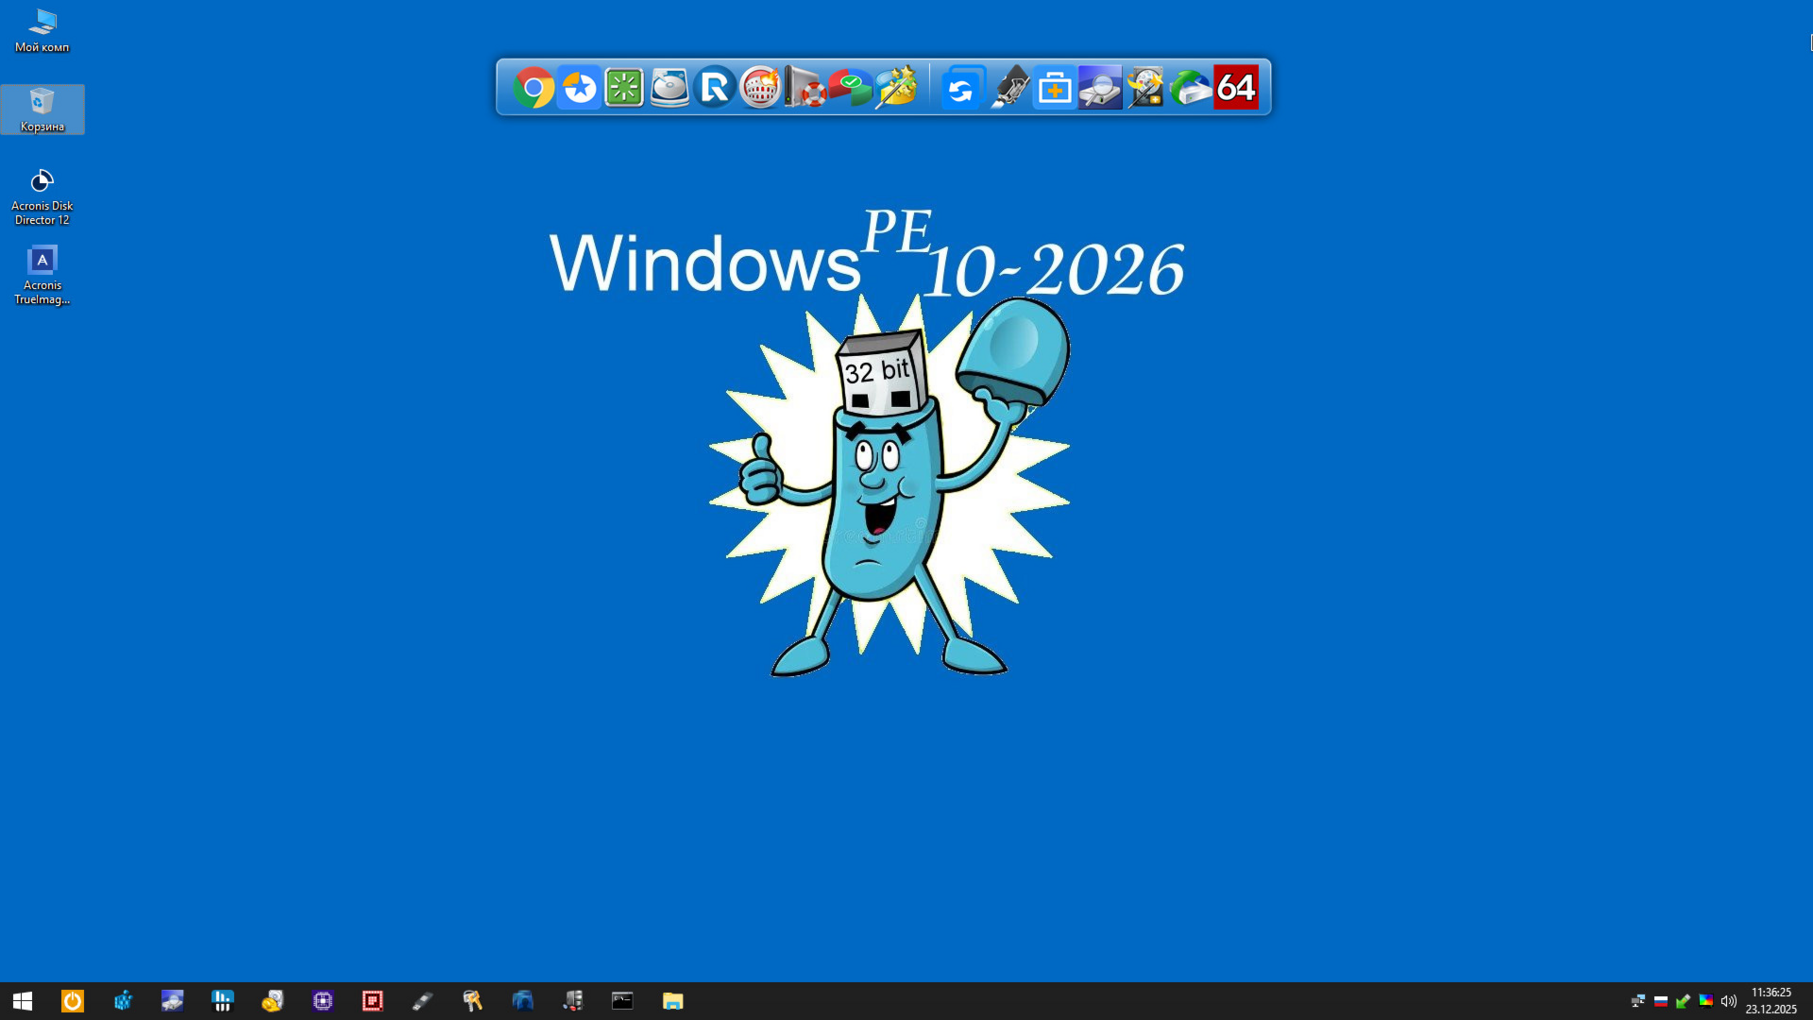
Task: Select the Мой комп desktop icon
Action: pyautogui.click(x=42, y=31)
